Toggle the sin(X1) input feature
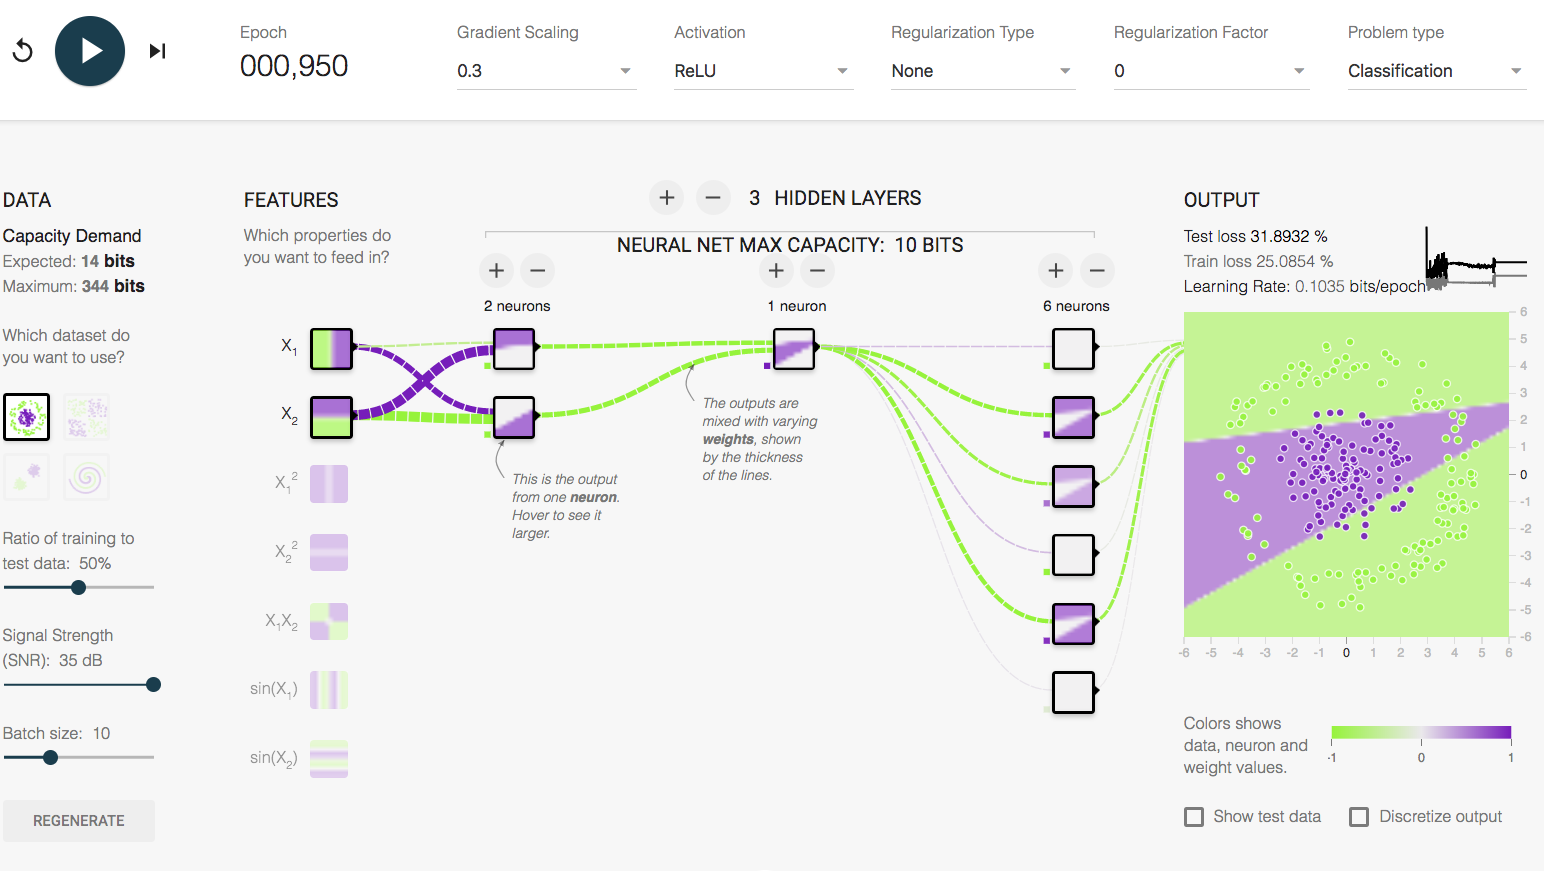Image resolution: width=1544 pixels, height=871 pixels. (329, 690)
